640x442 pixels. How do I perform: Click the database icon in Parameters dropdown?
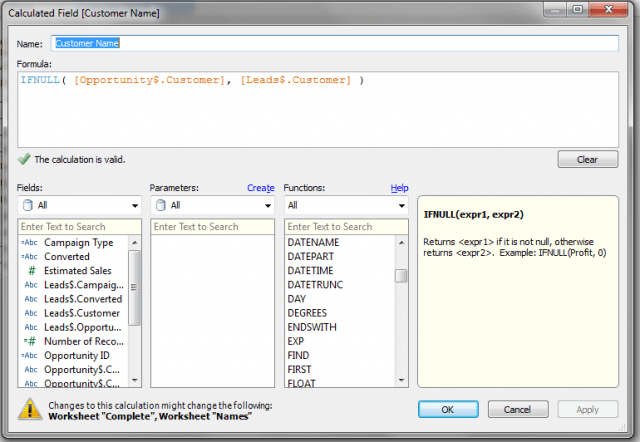coord(161,205)
